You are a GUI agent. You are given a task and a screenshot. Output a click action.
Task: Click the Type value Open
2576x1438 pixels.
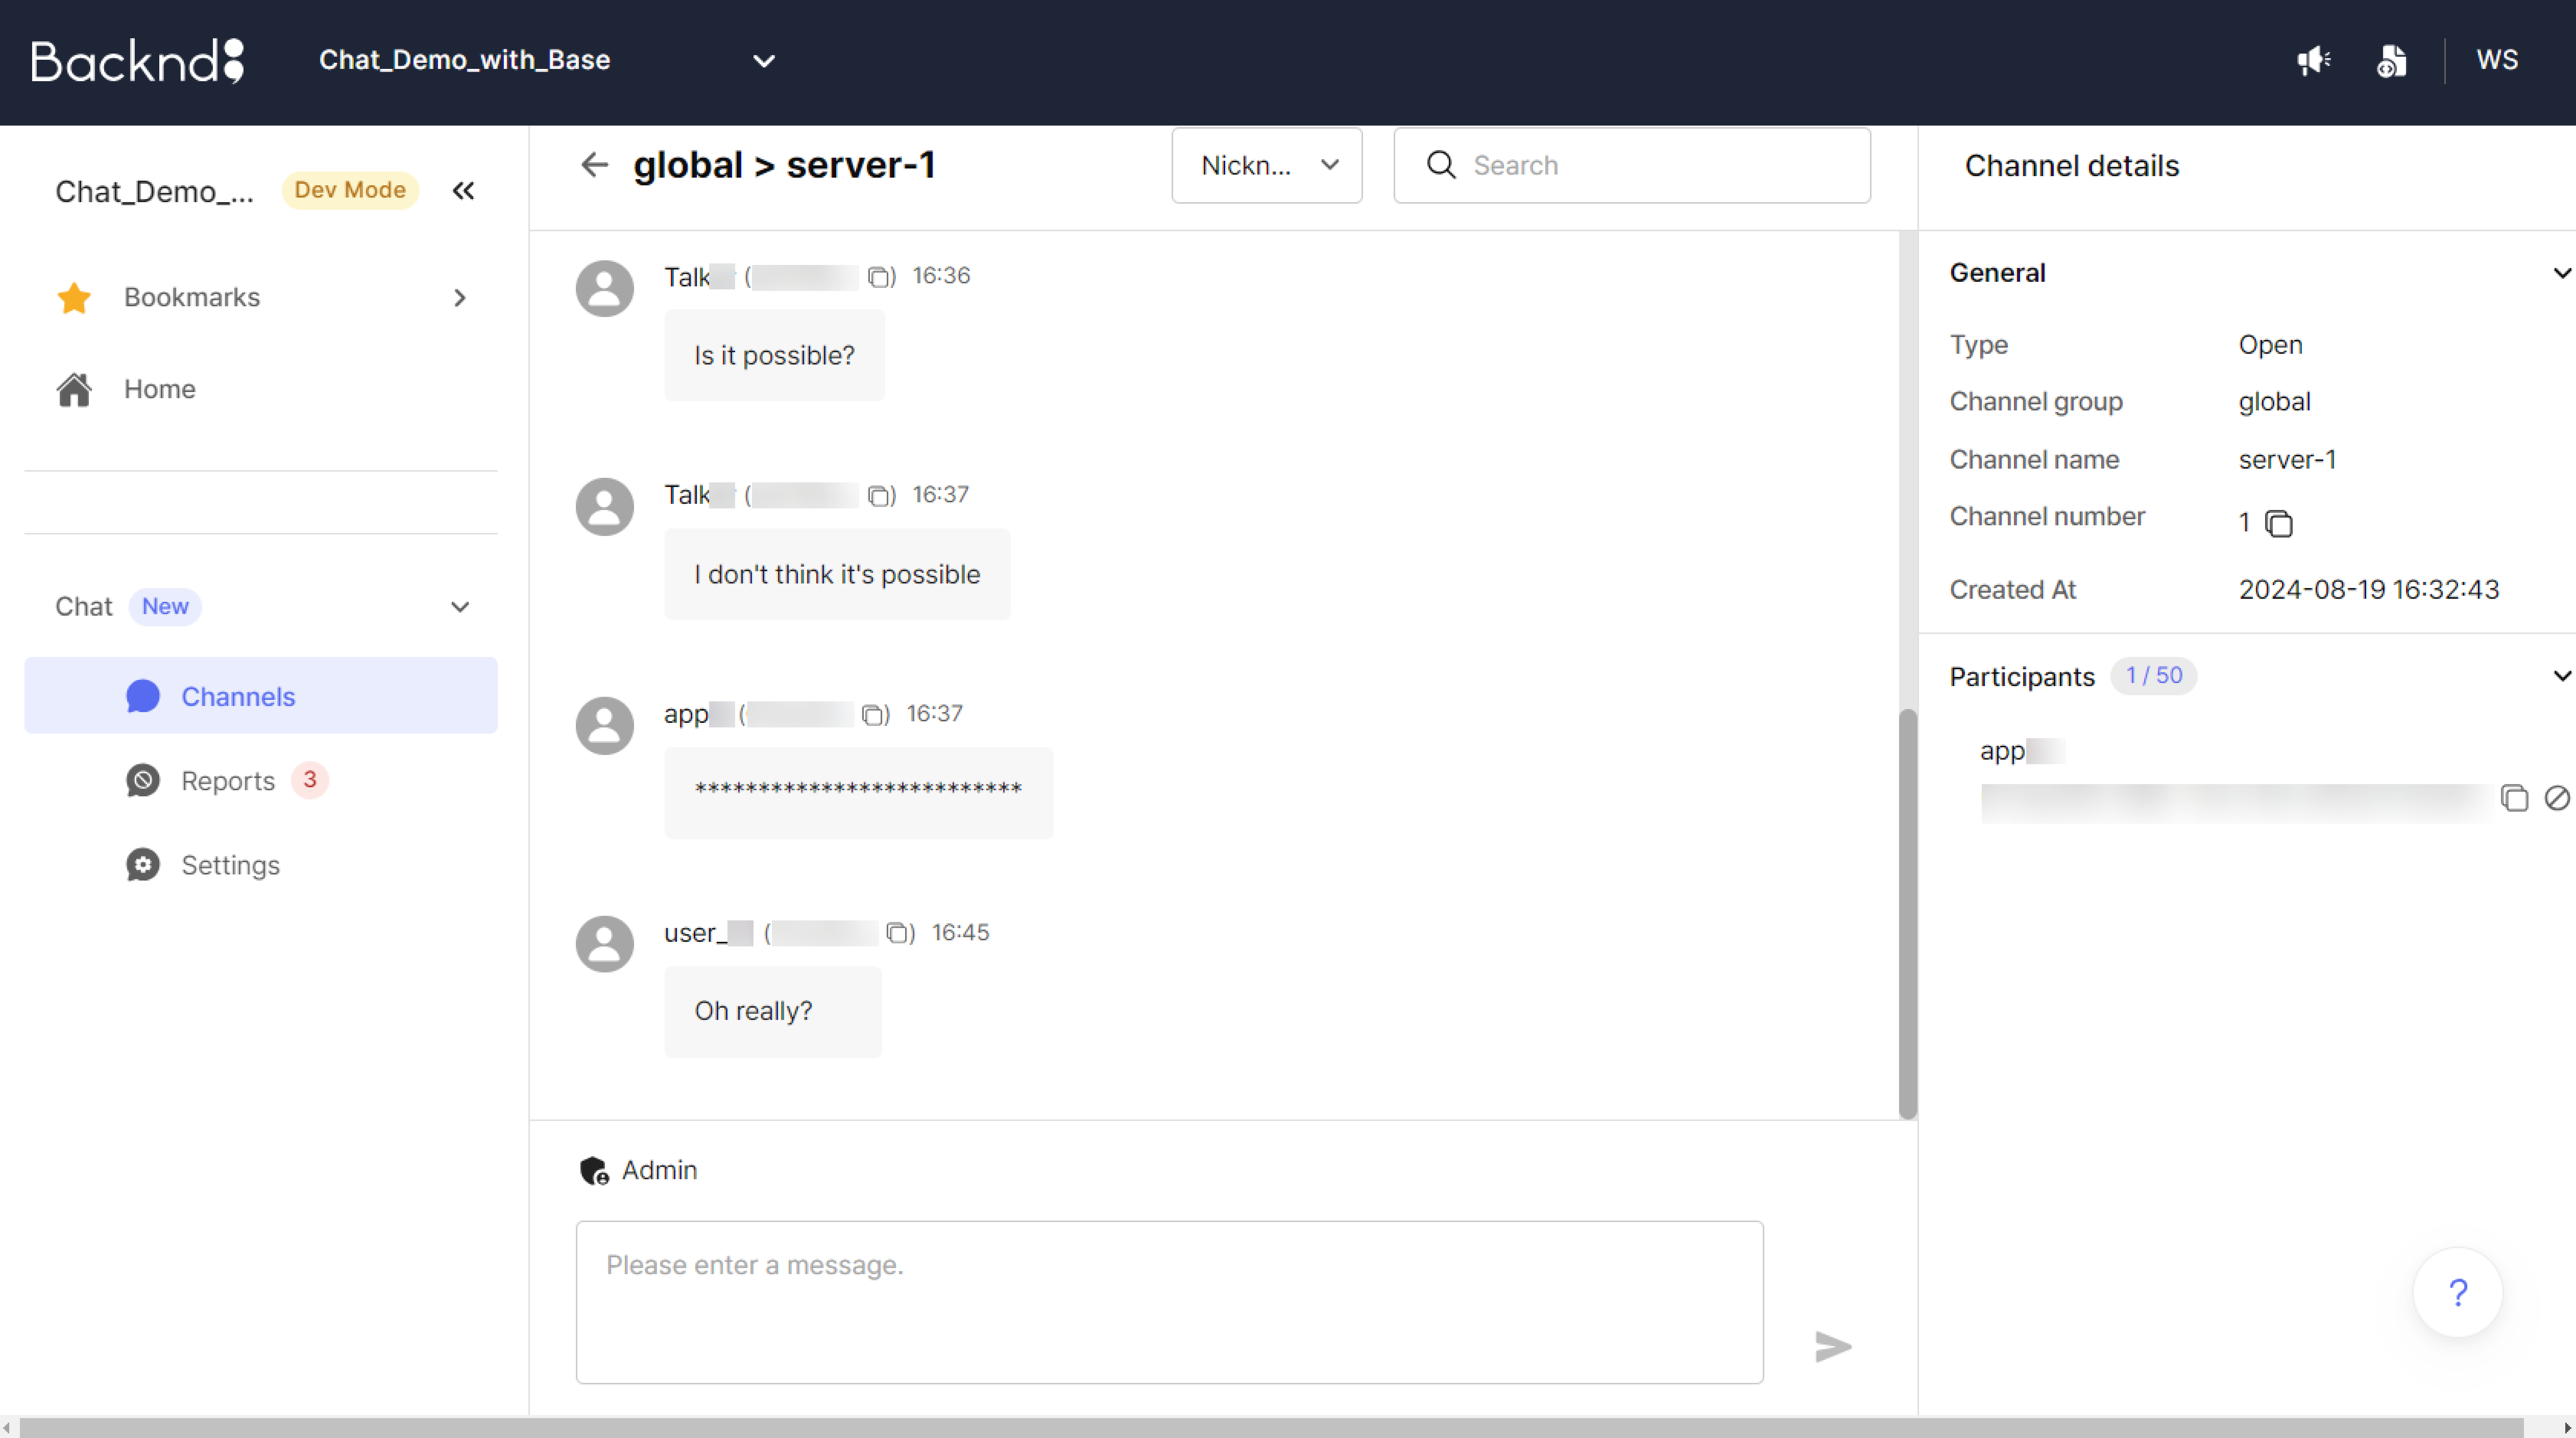point(2270,345)
